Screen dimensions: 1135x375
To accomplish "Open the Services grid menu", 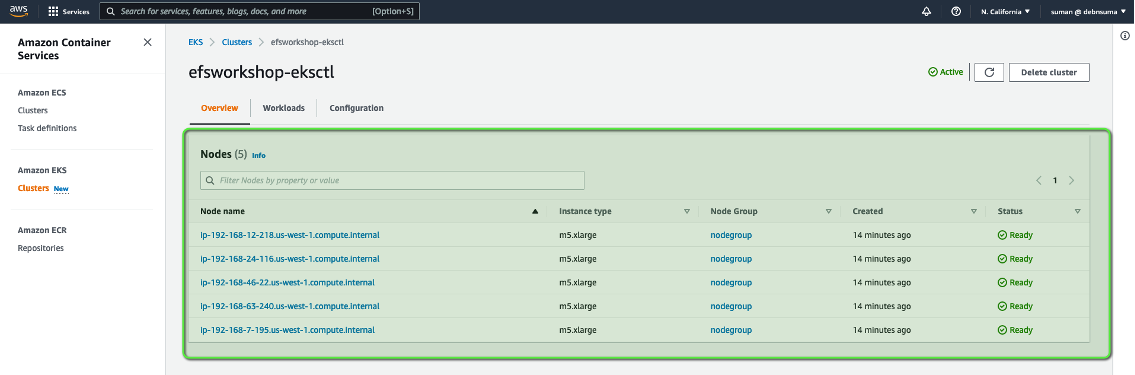I will pos(69,12).
